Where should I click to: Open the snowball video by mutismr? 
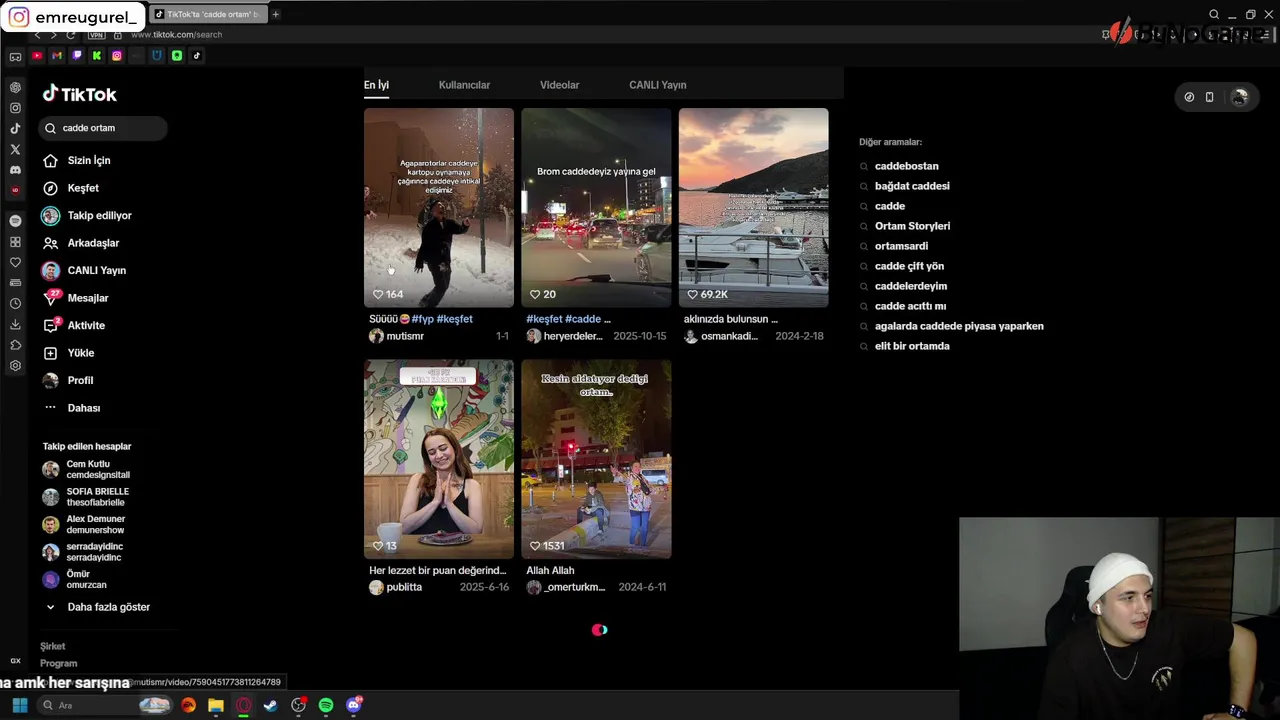point(439,207)
